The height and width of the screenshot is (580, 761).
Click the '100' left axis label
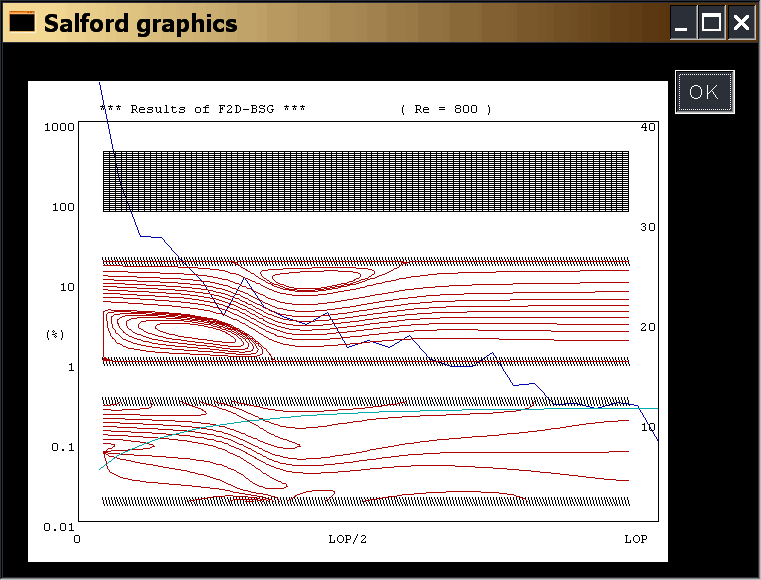click(x=63, y=207)
